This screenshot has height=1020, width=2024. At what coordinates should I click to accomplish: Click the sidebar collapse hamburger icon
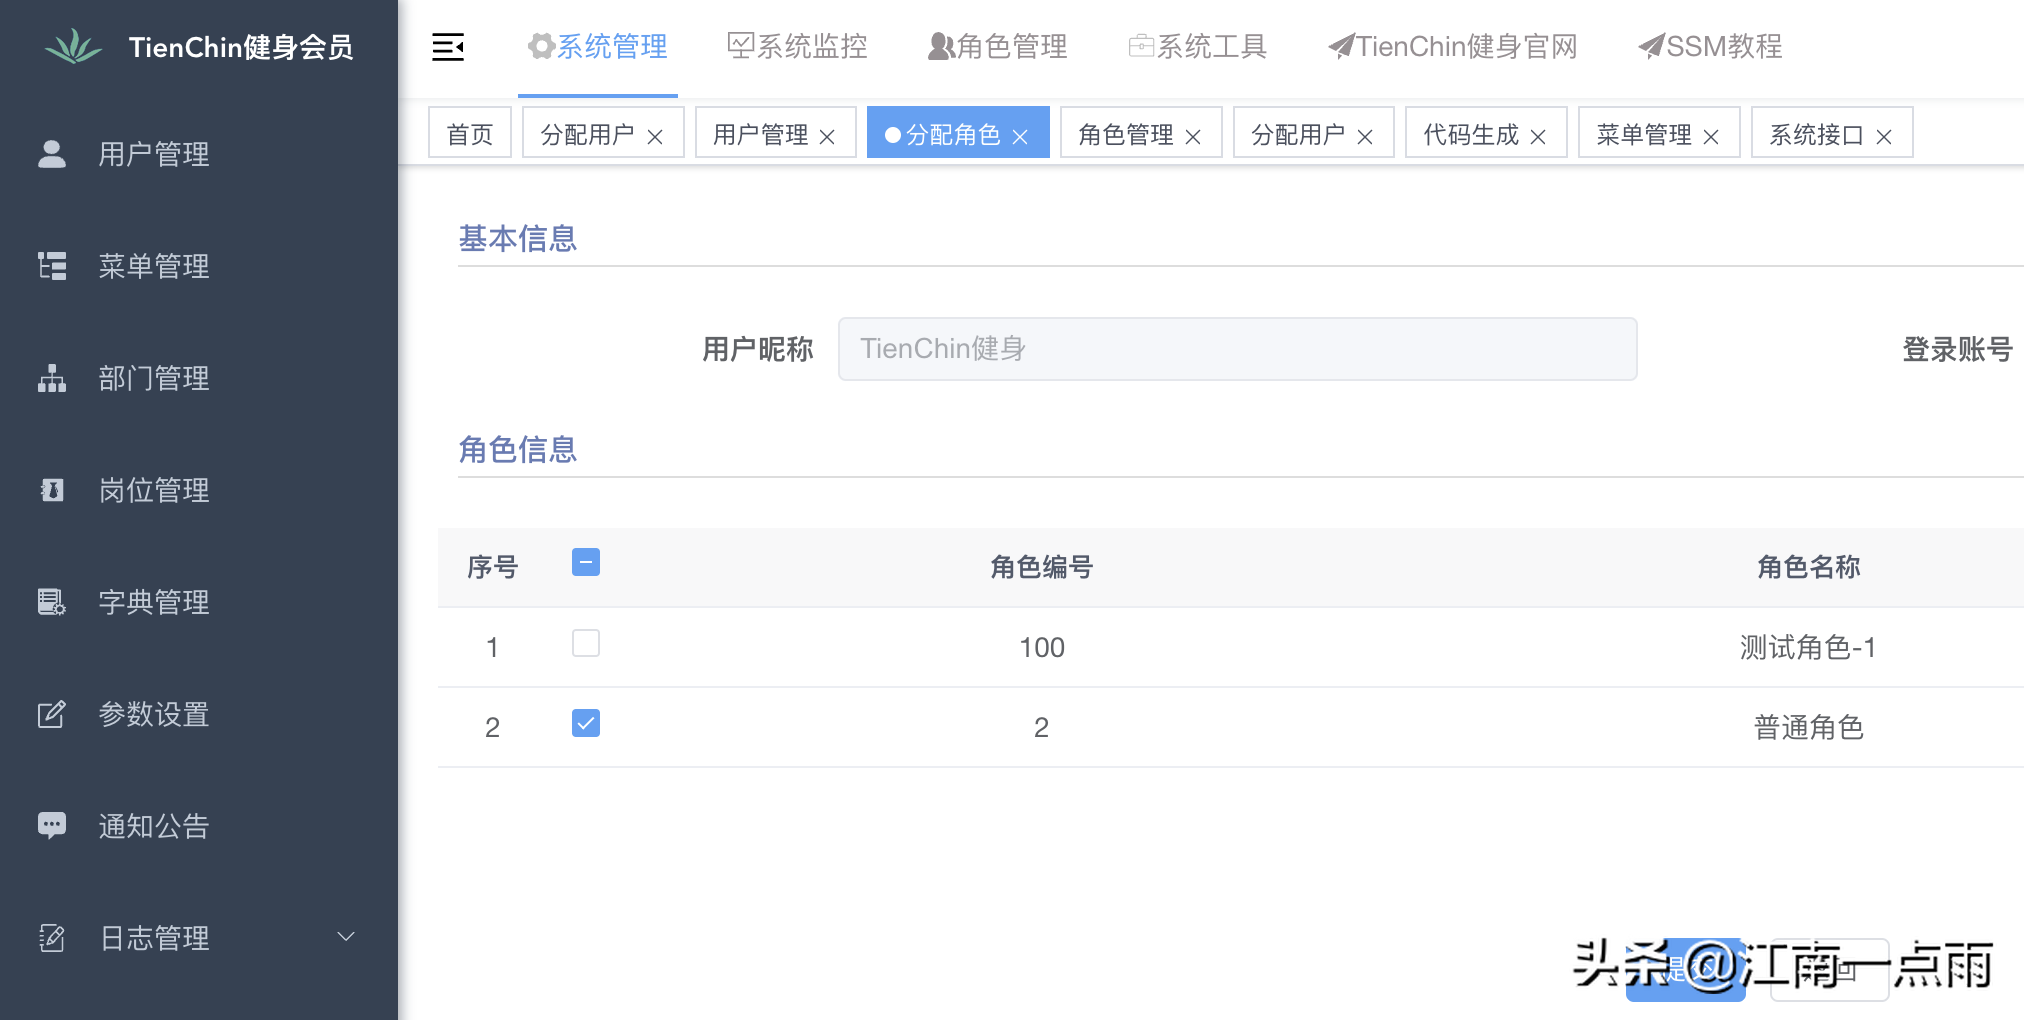point(447,46)
